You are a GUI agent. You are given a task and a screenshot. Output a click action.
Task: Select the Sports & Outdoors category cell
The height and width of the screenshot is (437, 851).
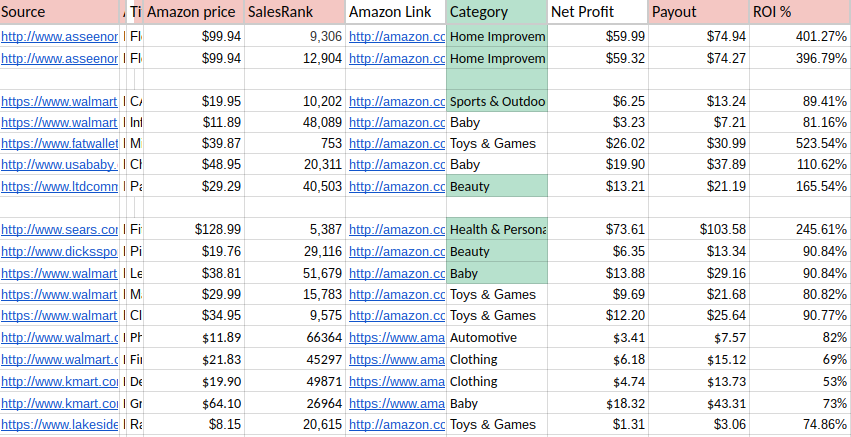pos(497,101)
